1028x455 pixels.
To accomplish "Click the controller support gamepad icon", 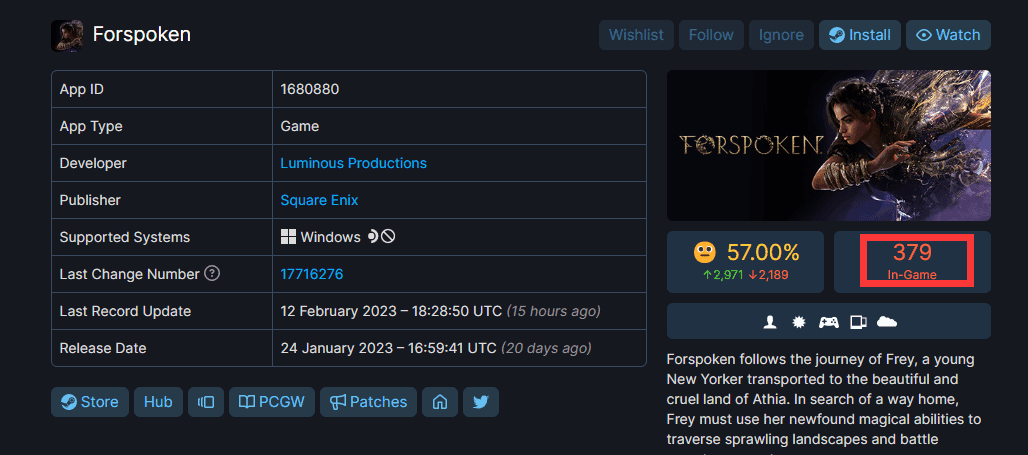I will coord(829,322).
